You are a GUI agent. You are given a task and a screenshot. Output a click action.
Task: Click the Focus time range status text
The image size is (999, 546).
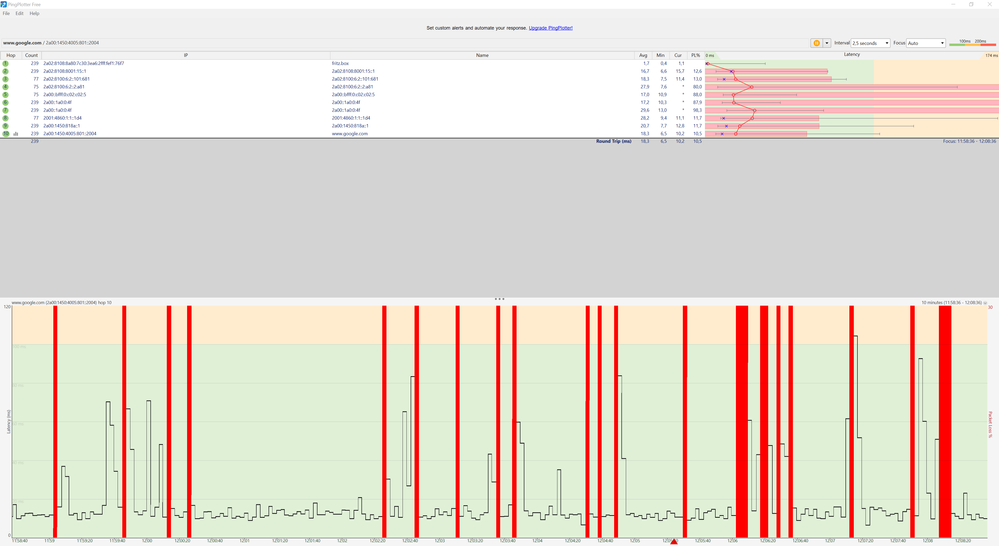click(969, 141)
